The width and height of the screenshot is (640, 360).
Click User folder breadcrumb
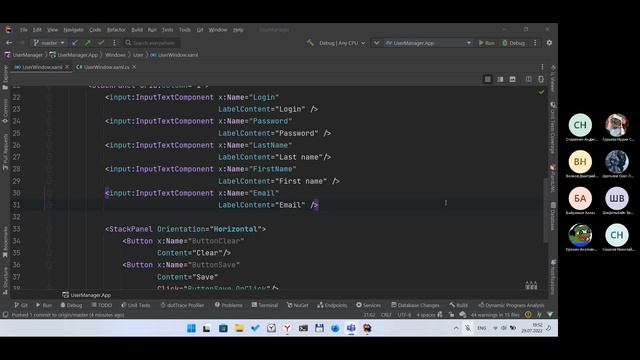(138, 55)
